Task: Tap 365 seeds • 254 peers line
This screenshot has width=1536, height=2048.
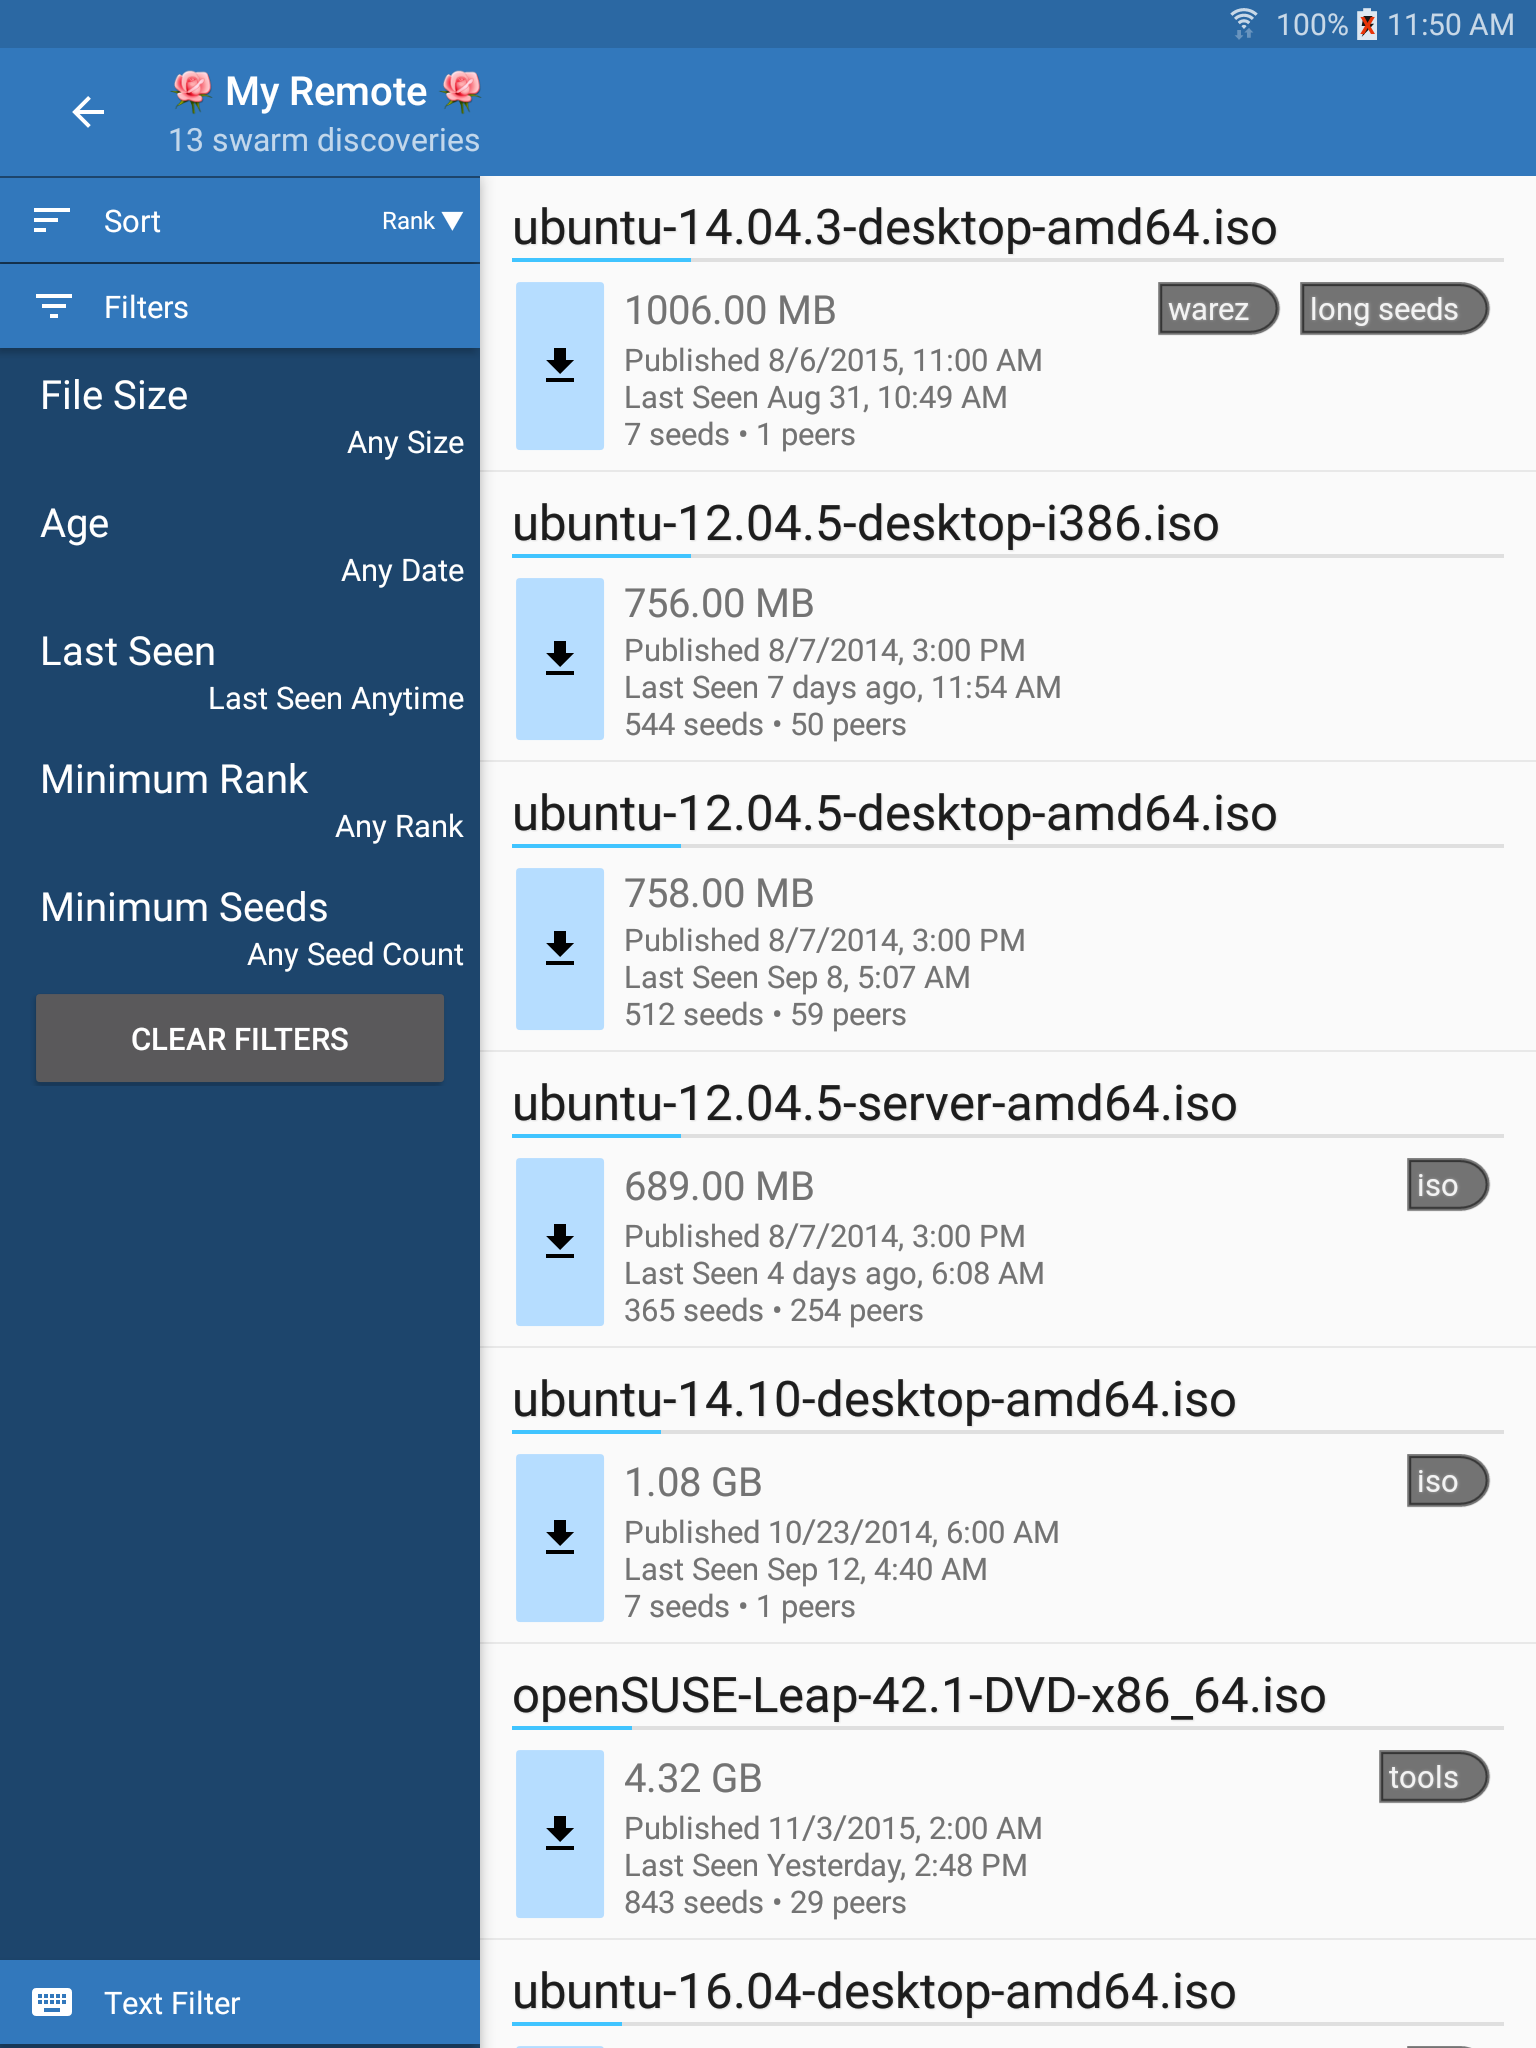Action: (774, 1311)
